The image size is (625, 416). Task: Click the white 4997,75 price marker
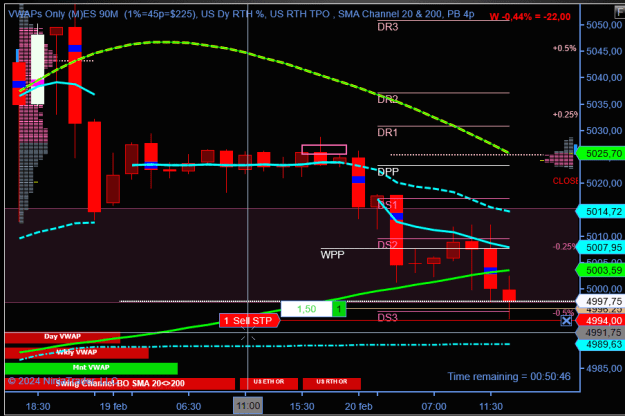[x=601, y=301]
